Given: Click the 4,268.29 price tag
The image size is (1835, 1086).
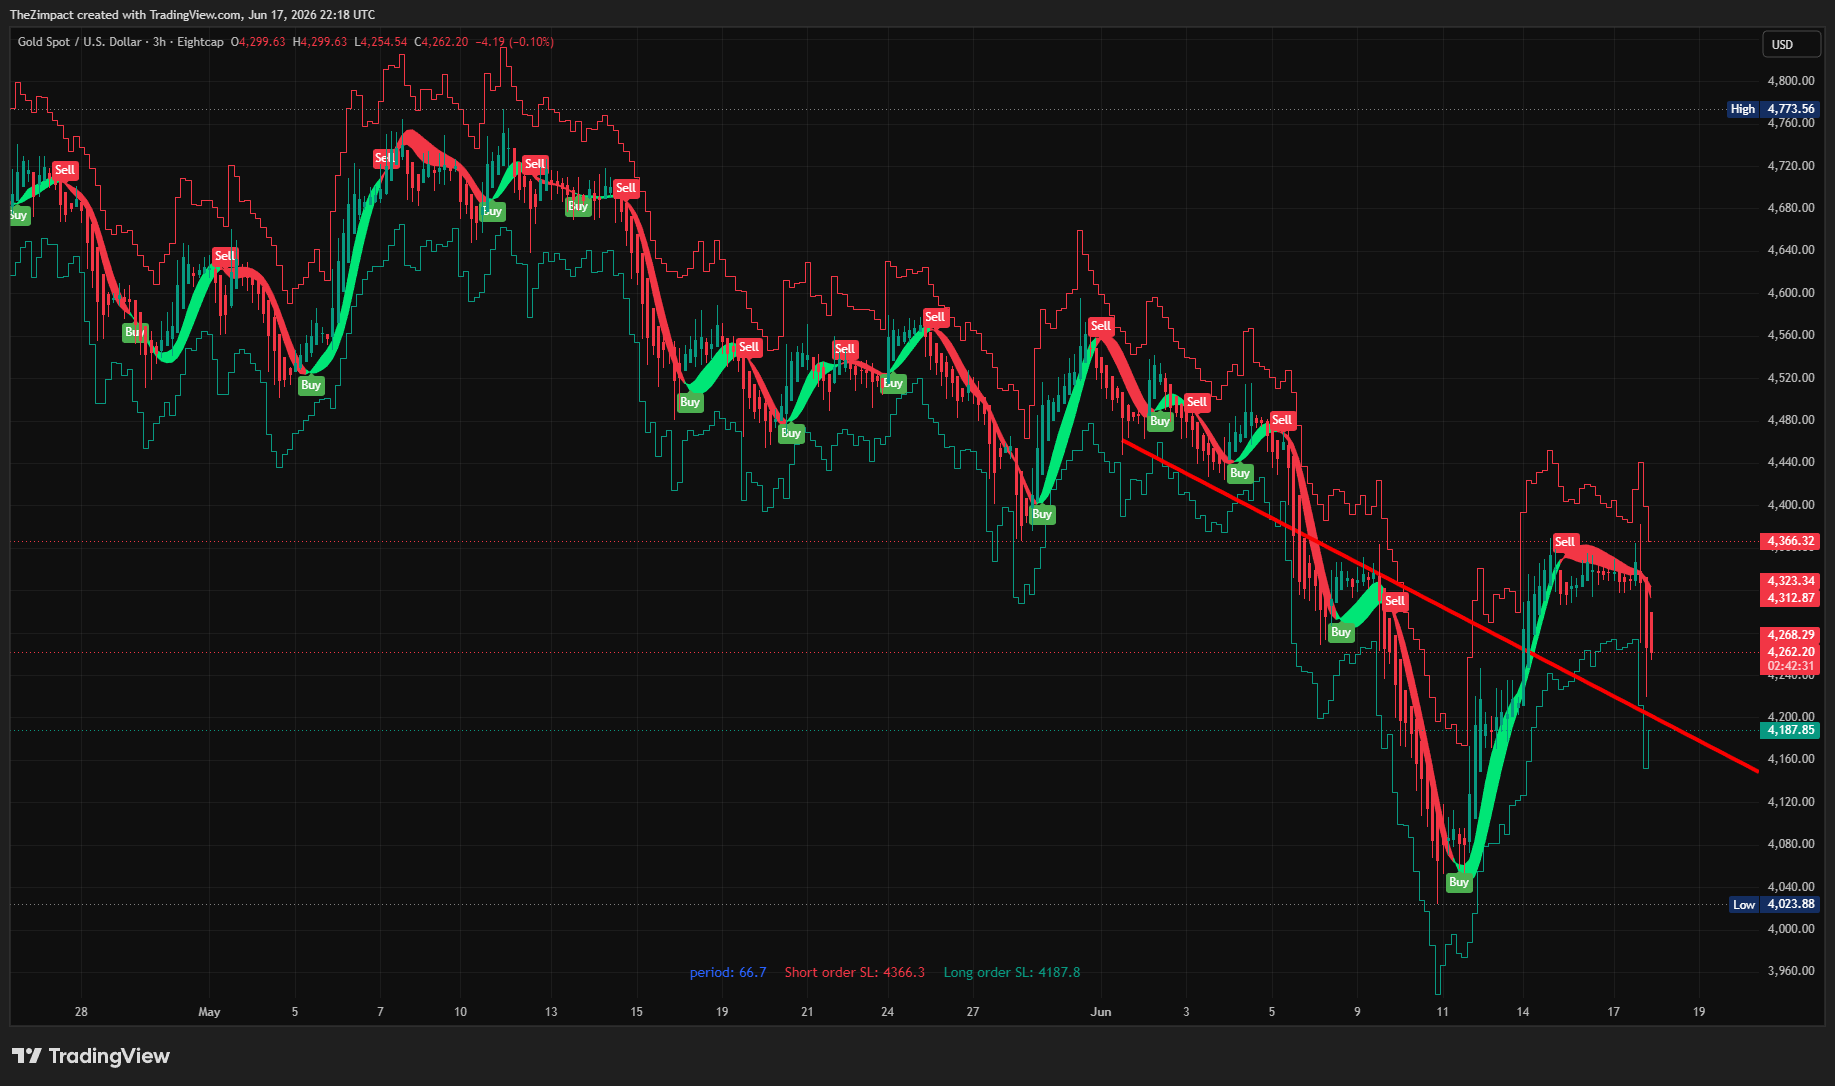Looking at the screenshot, I should click(1790, 635).
